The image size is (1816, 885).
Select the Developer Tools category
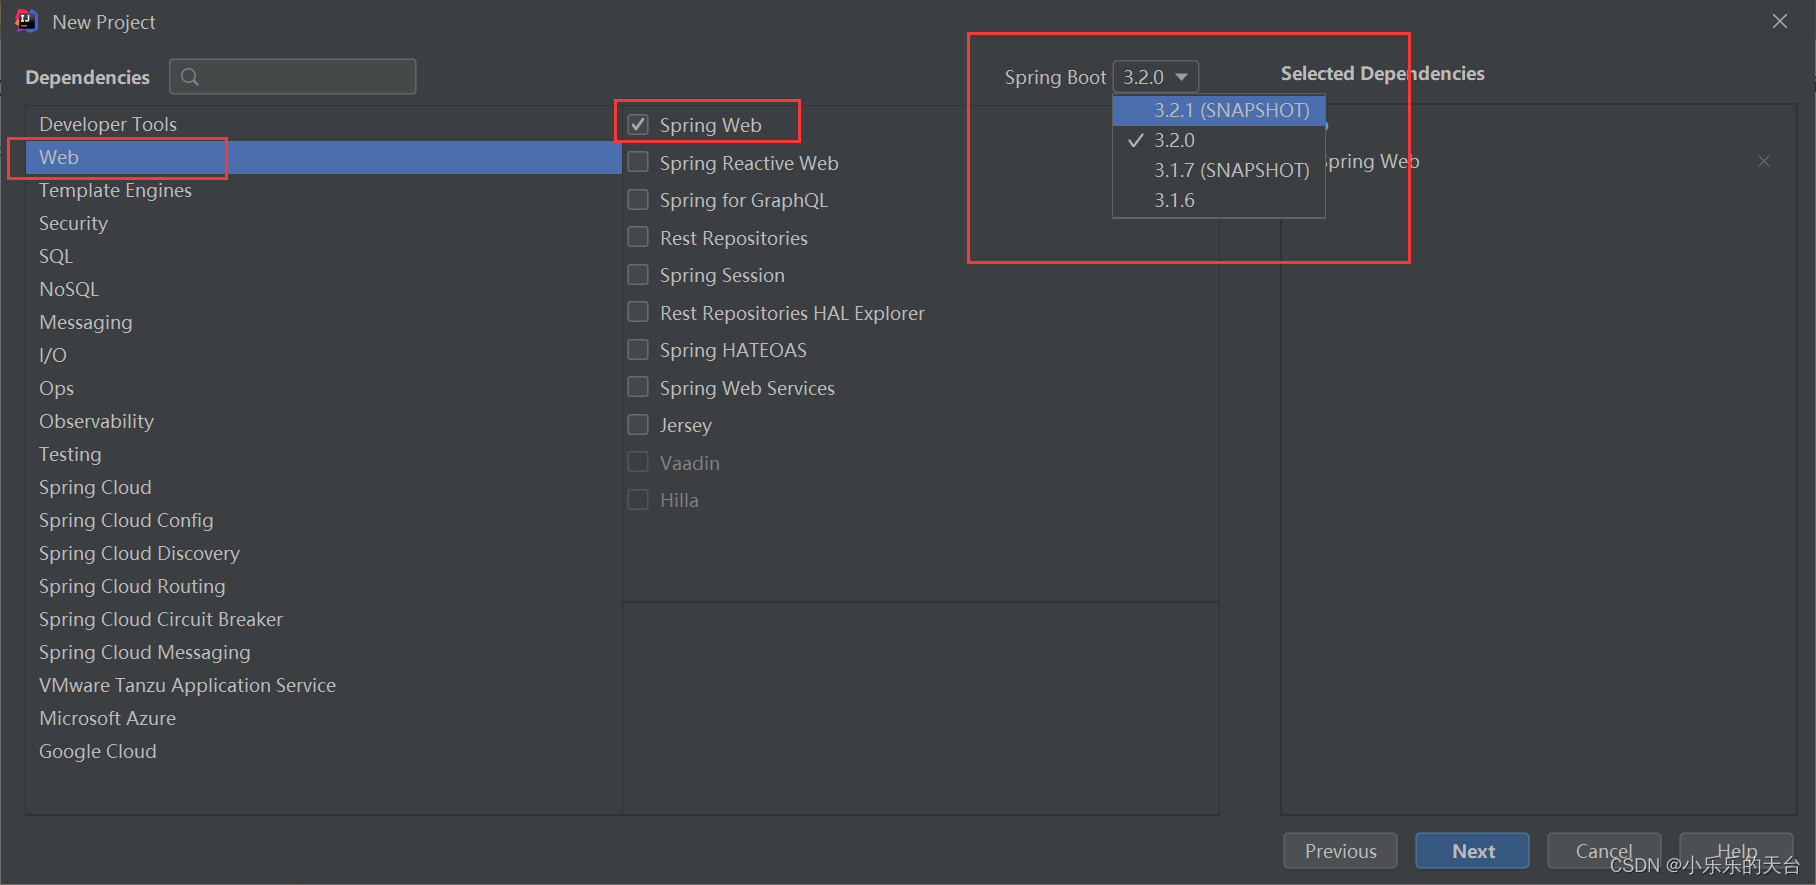[323, 124]
